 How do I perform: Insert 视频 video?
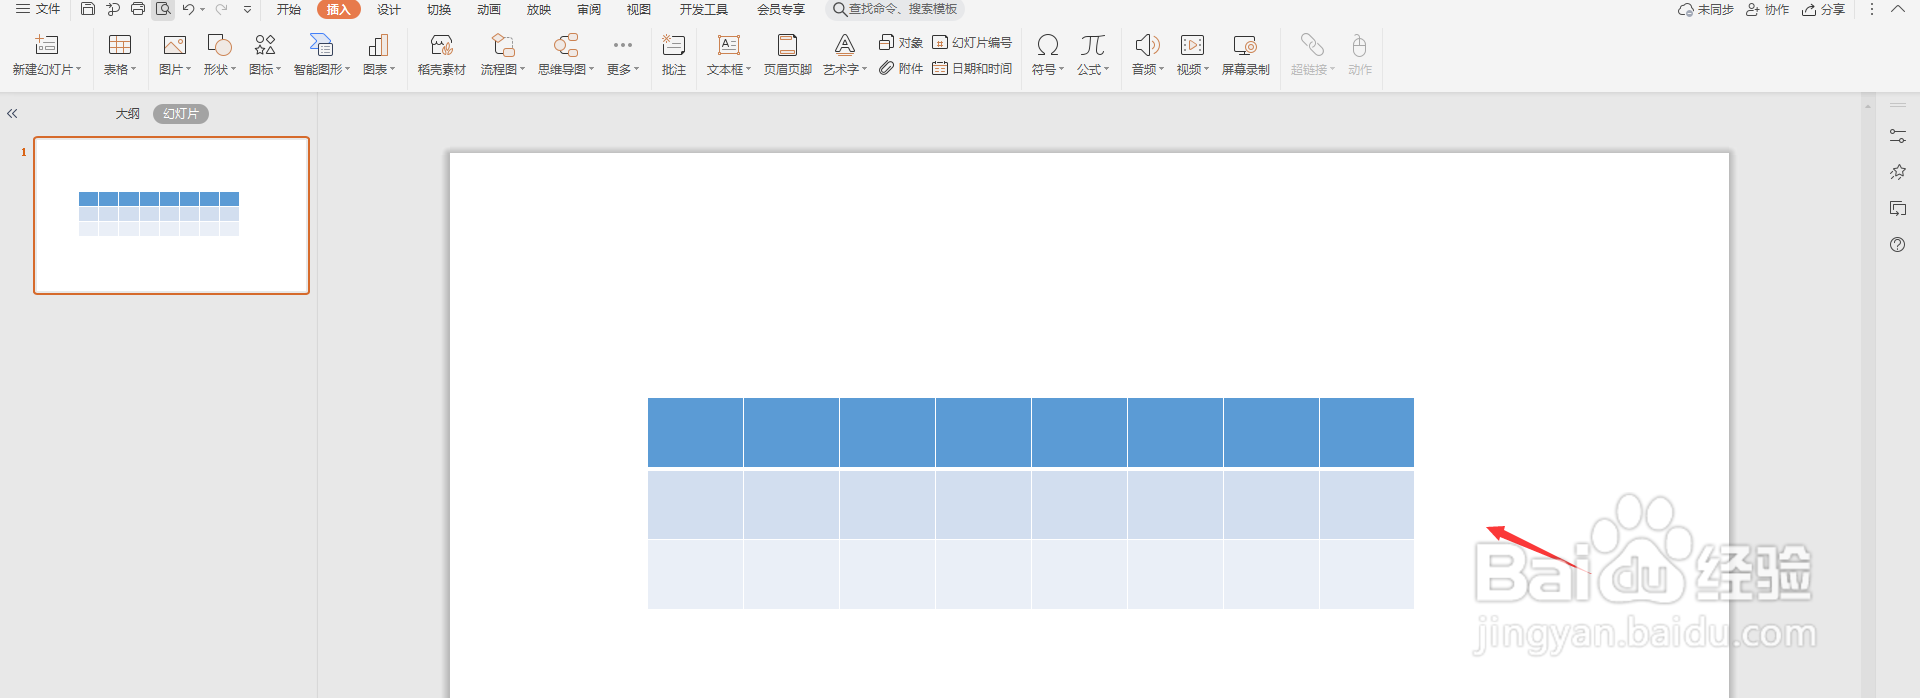coord(1193,55)
